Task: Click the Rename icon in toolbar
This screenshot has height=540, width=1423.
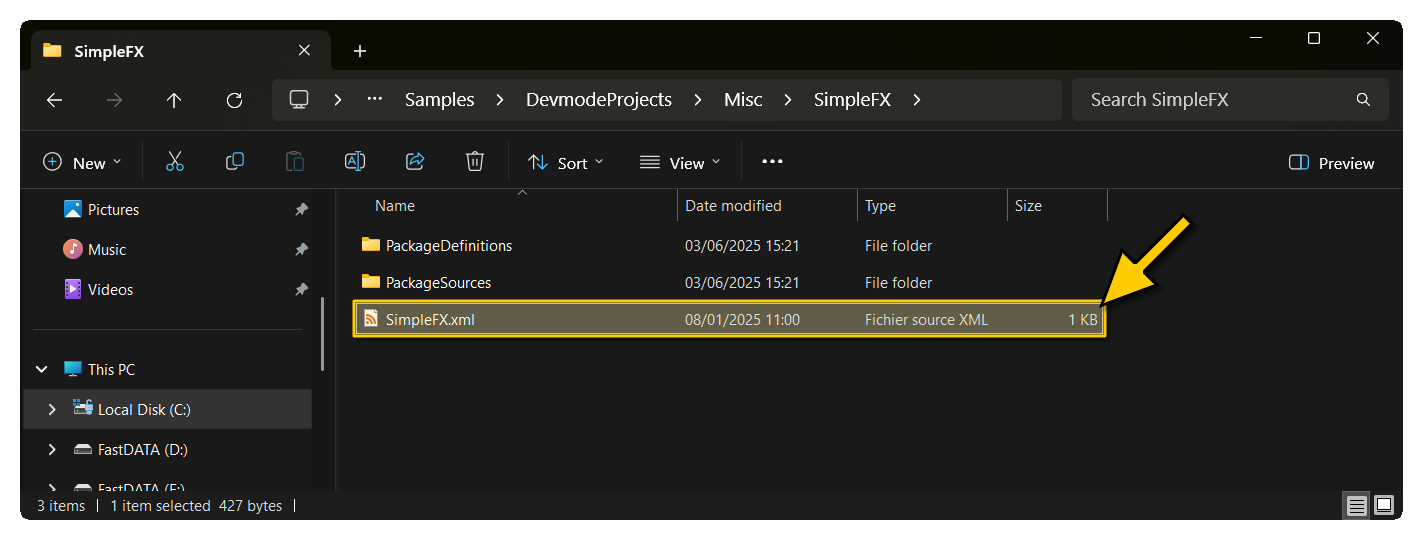Action: pos(355,162)
